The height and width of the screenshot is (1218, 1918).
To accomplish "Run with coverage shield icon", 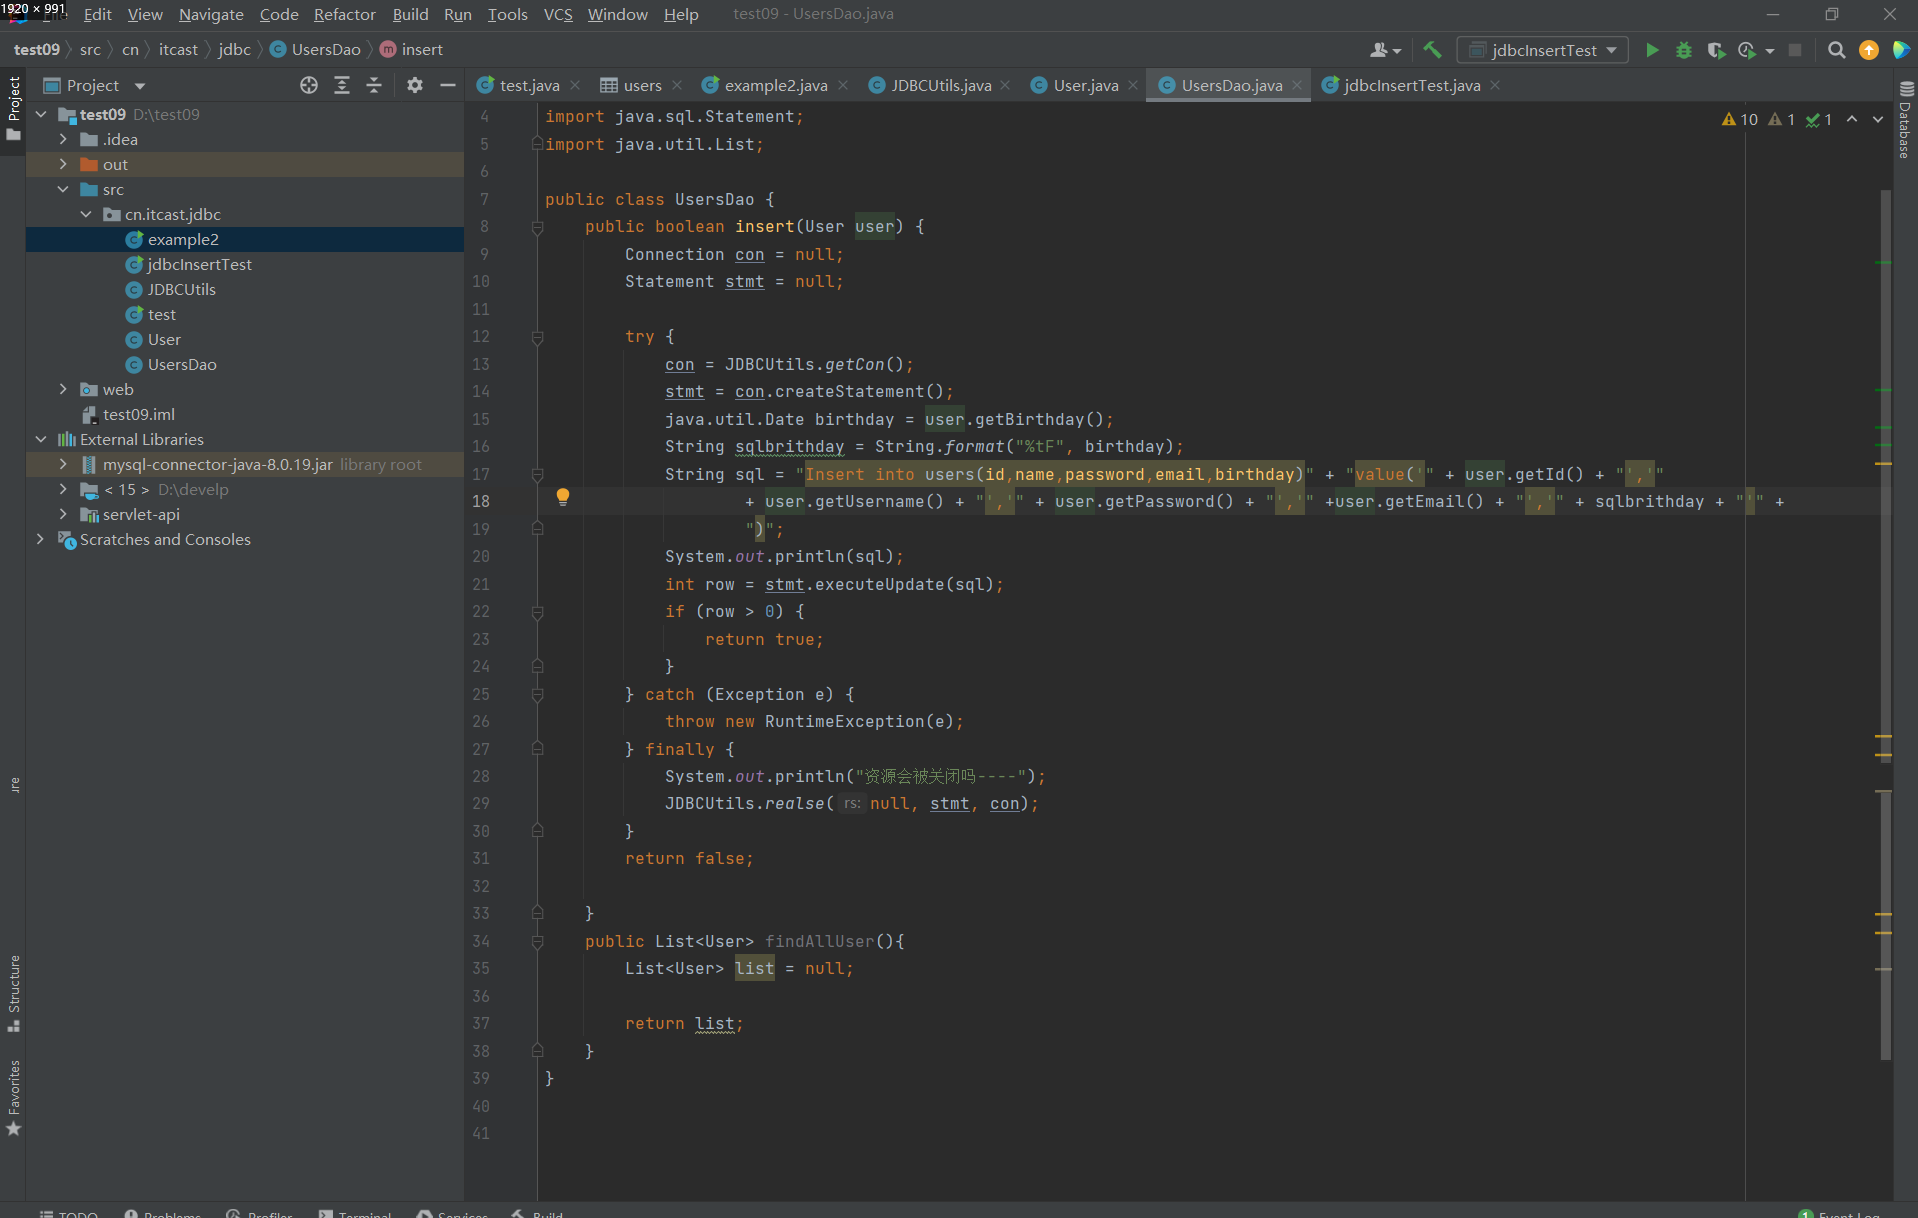I will tap(1716, 50).
